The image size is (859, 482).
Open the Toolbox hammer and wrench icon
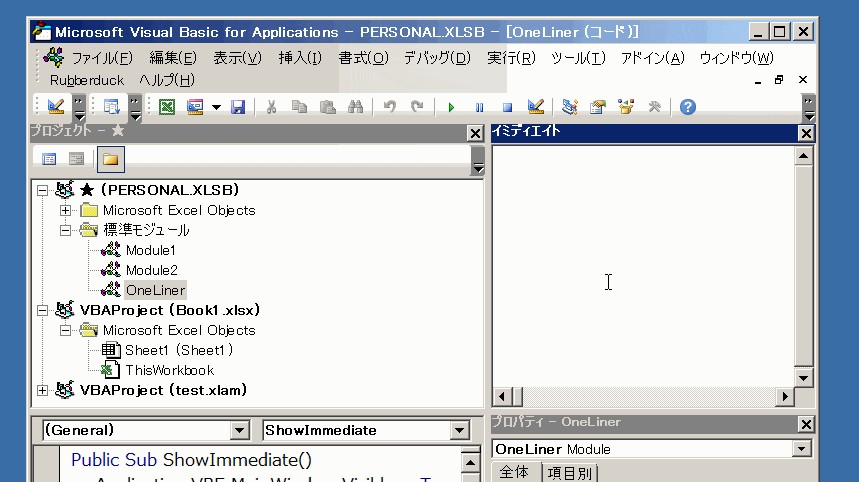coord(654,106)
